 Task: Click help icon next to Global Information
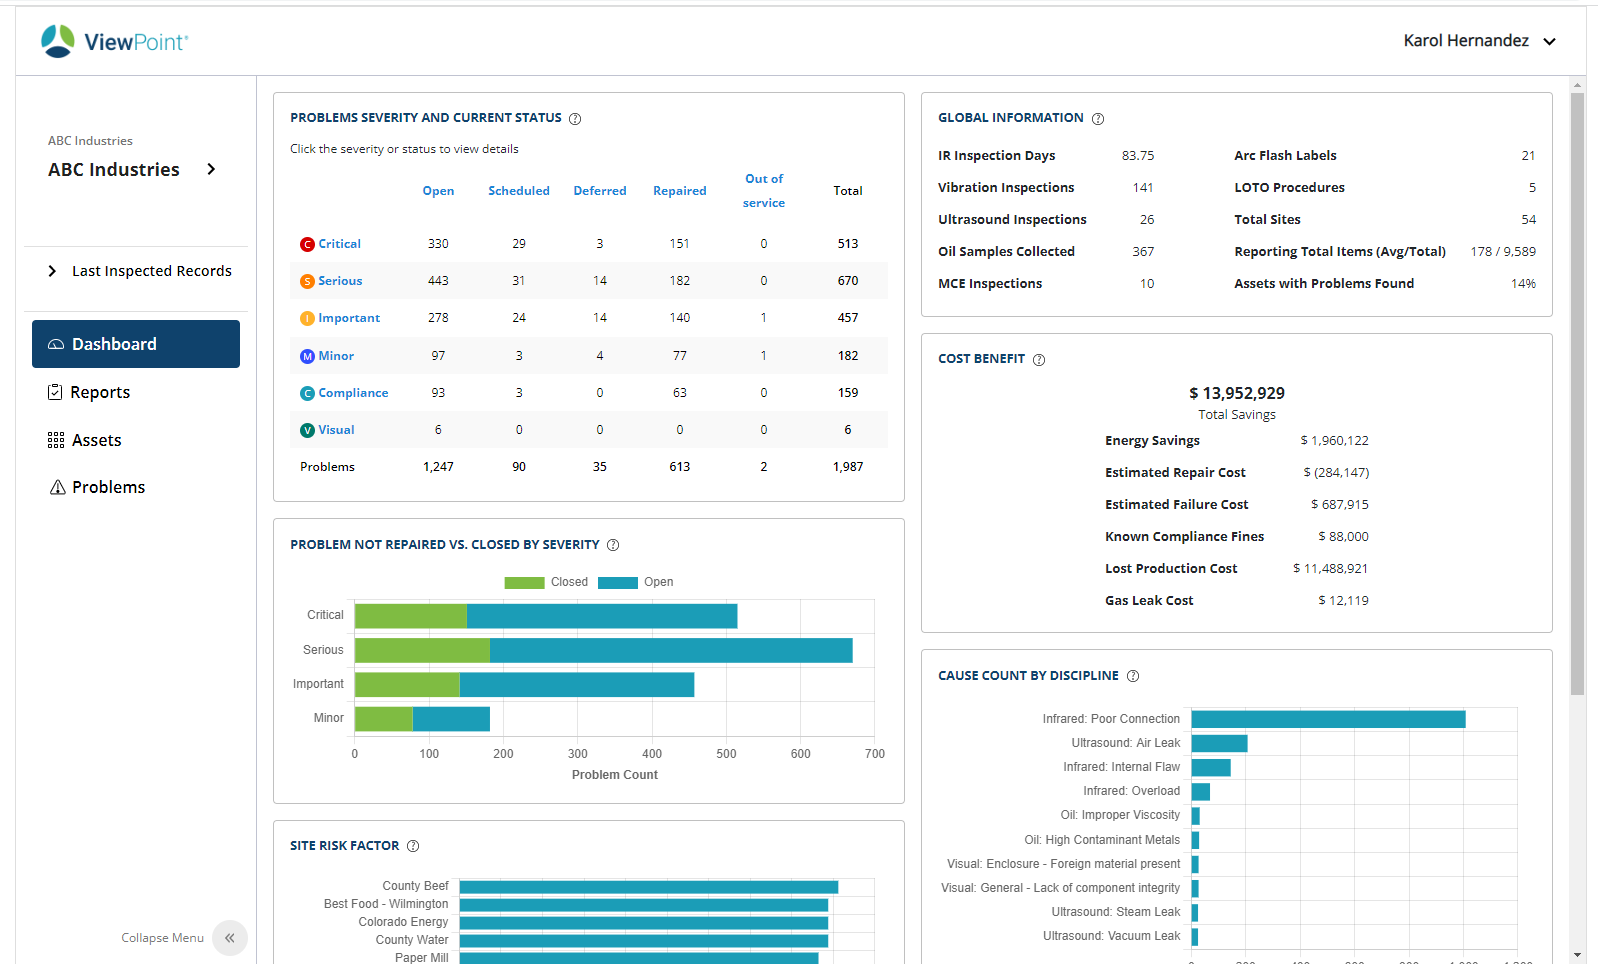[x=1097, y=119]
